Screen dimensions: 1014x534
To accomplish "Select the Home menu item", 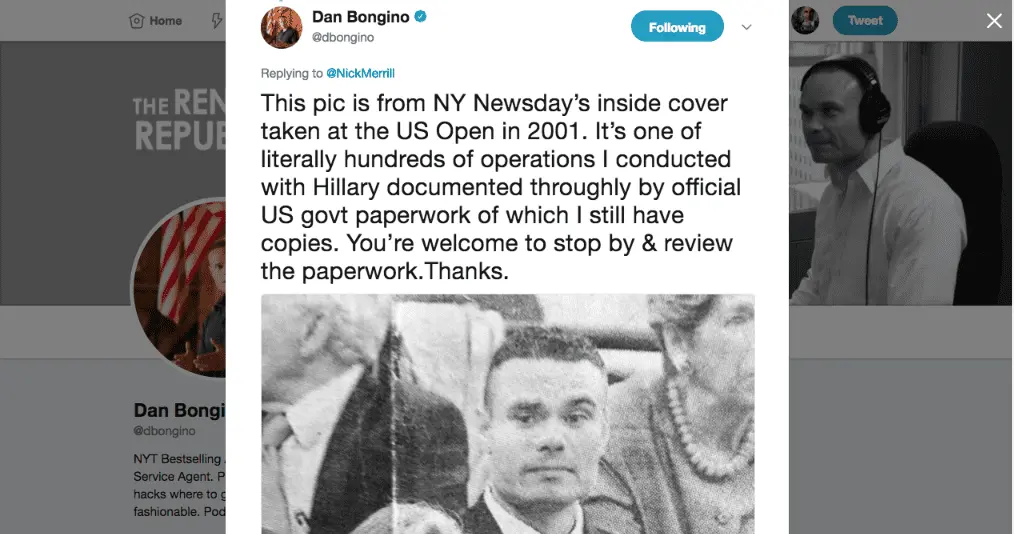I will pos(155,21).
